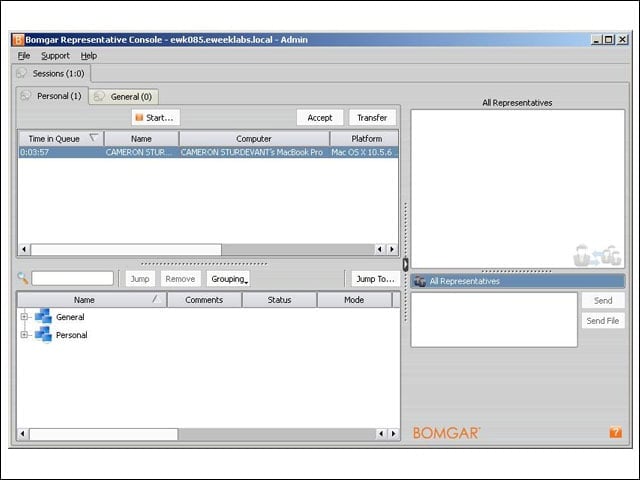The width and height of the screenshot is (640, 480).
Task: Switch to the Sessions (1:0) tab
Action: coord(51,73)
